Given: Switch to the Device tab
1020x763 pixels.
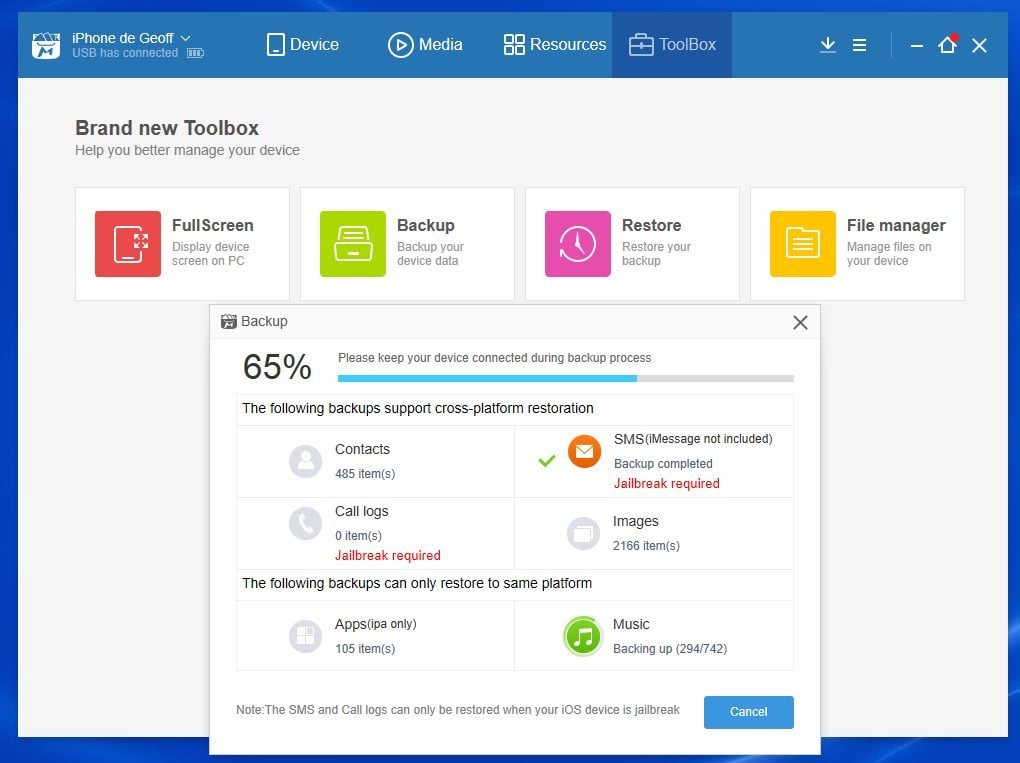Looking at the screenshot, I should click(x=302, y=45).
